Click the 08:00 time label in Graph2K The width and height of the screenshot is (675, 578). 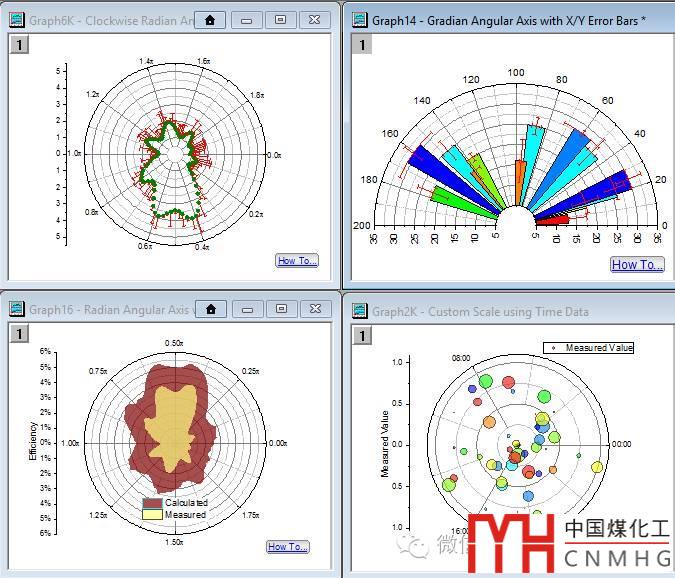coord(461,358)
